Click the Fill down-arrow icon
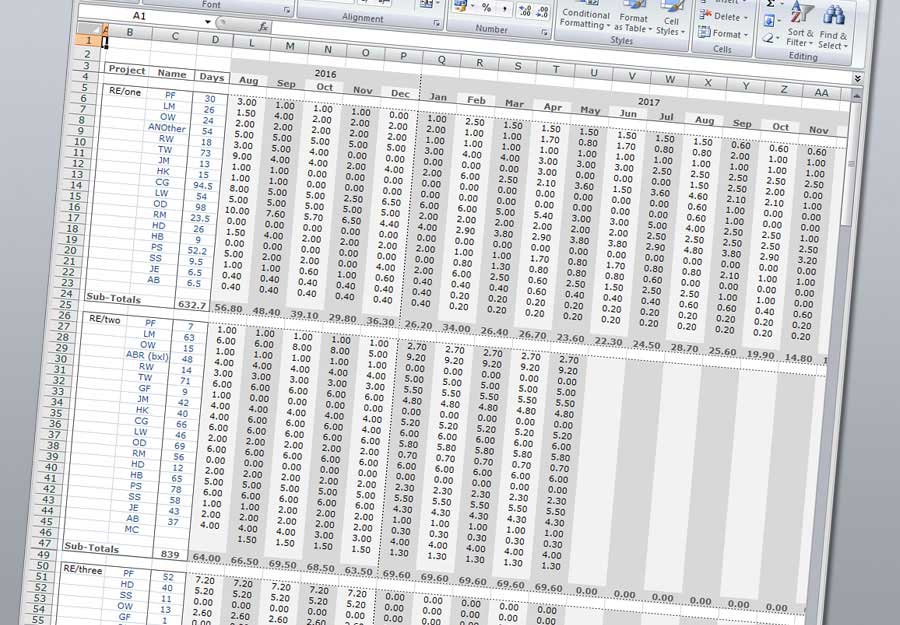Image resolution: width=900 pixels, height=625 pixels. point(769,21)
